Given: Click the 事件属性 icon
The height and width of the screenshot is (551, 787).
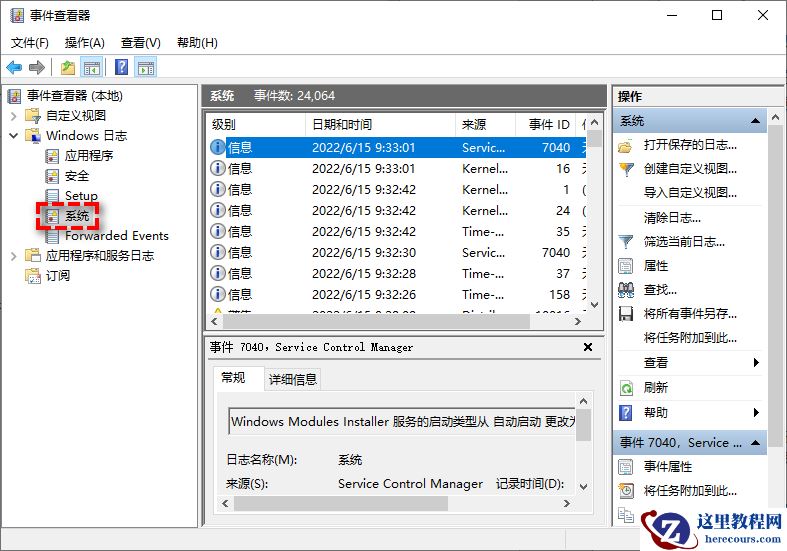Looking at the screenshot, I should point(626,467).
